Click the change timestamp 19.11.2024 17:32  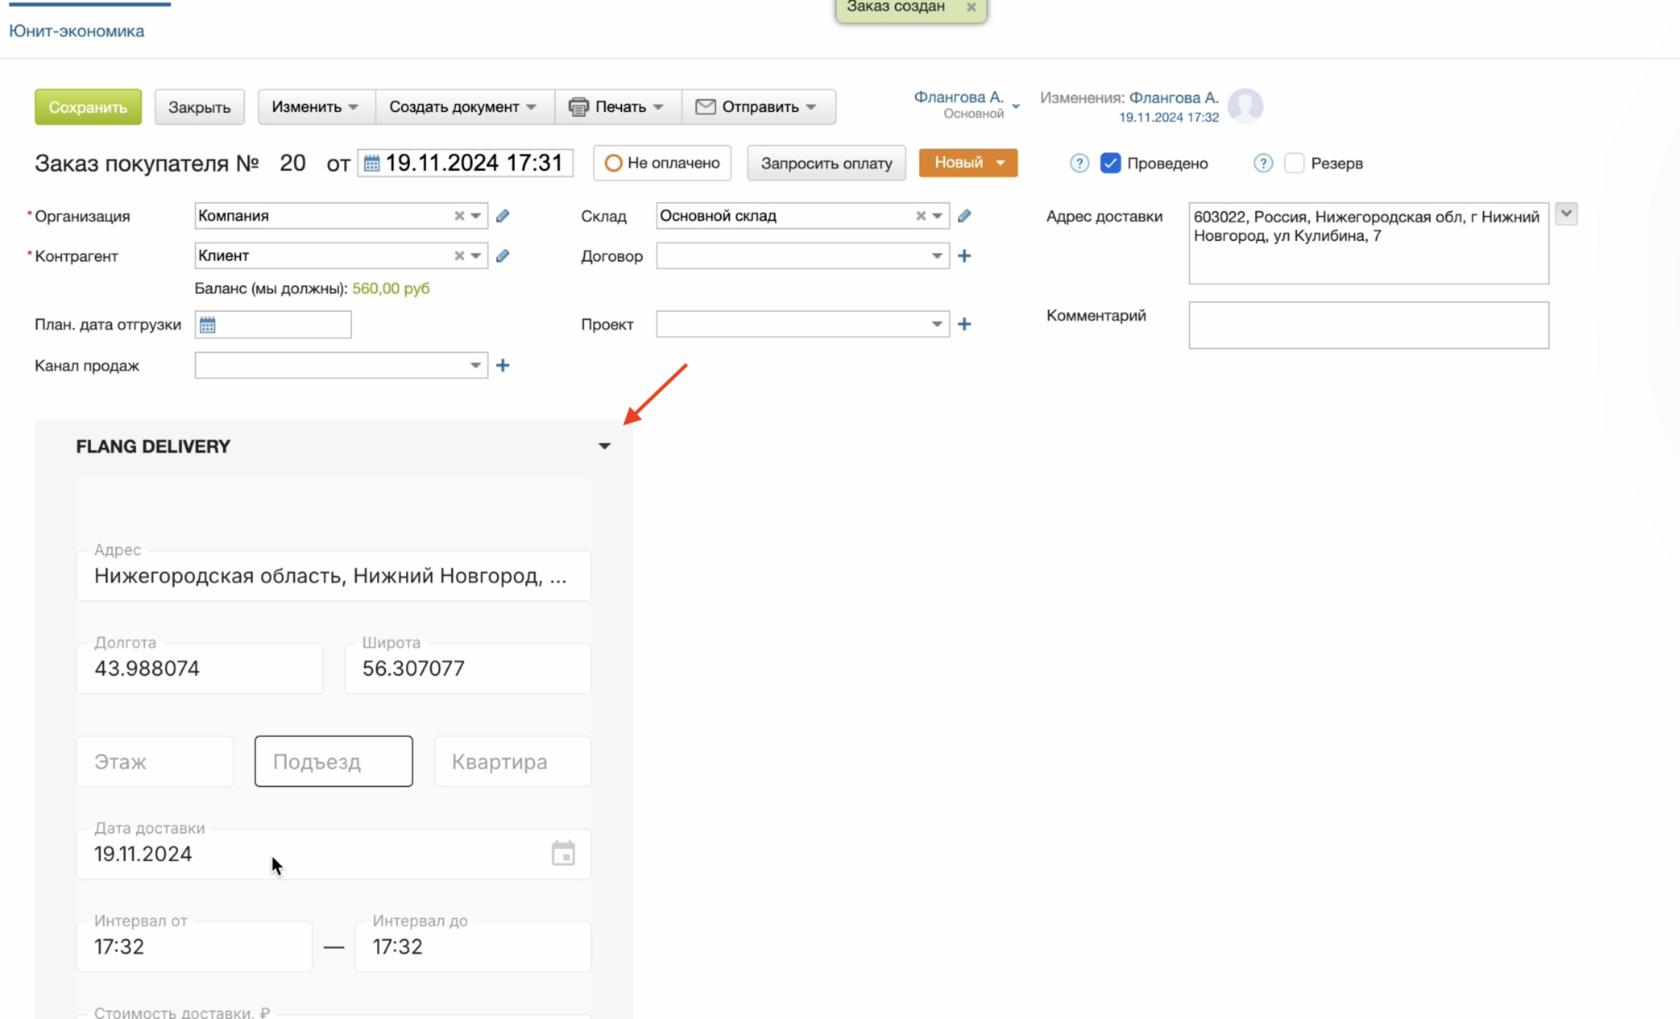(x=1169, y=117)
